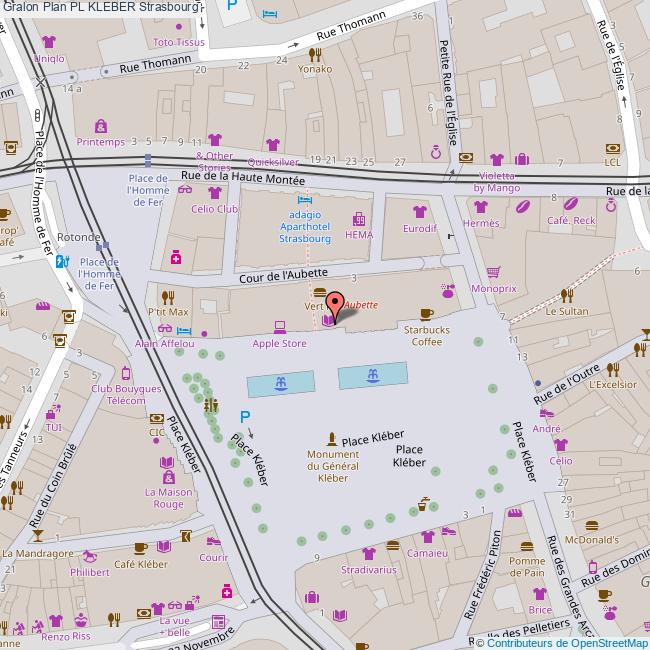
Task: Click the Apple Store laptop icon
Action: point(280,326)
